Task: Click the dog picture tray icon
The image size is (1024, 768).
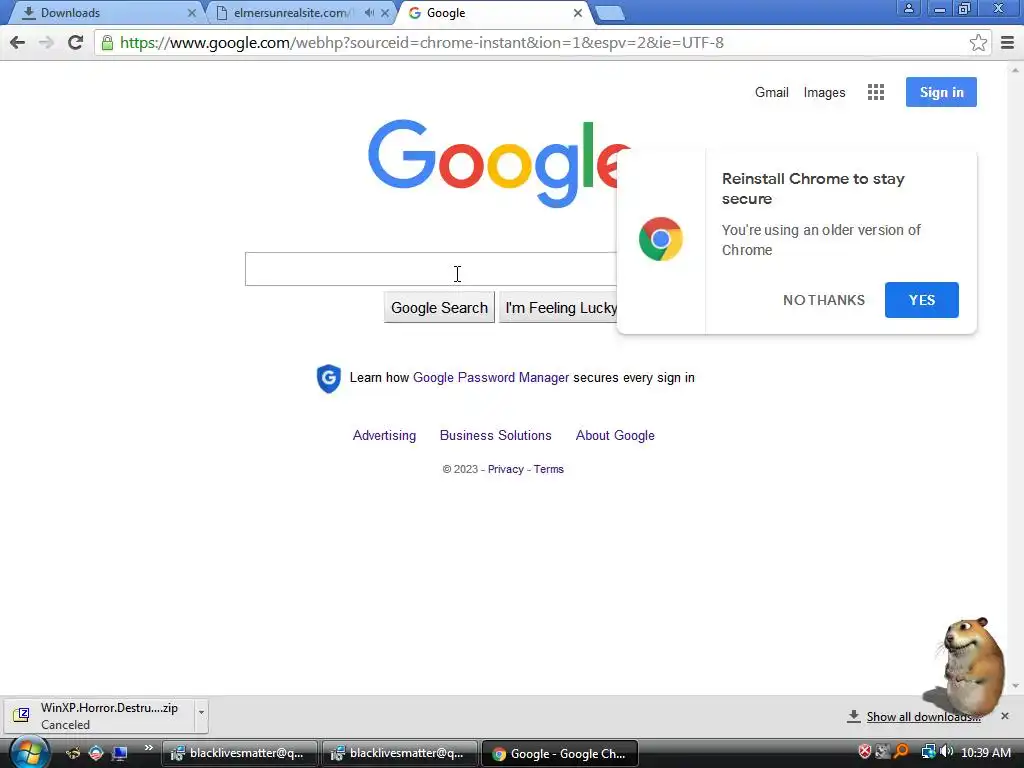Action: tap(883, 752)
